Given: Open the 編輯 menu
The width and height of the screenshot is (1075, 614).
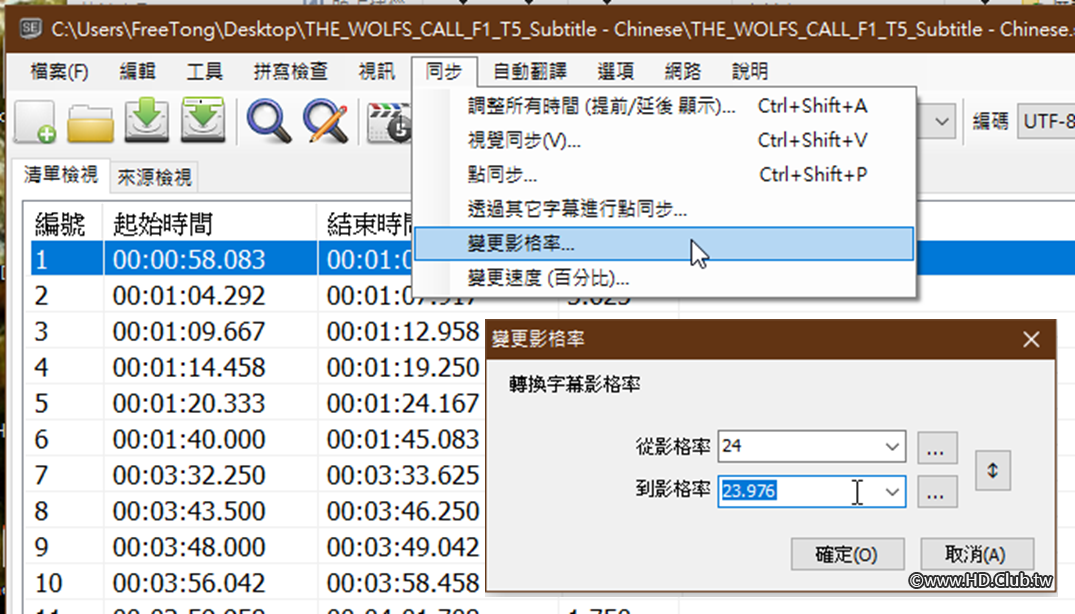Looking at the screenshot, I should (138, 71).
